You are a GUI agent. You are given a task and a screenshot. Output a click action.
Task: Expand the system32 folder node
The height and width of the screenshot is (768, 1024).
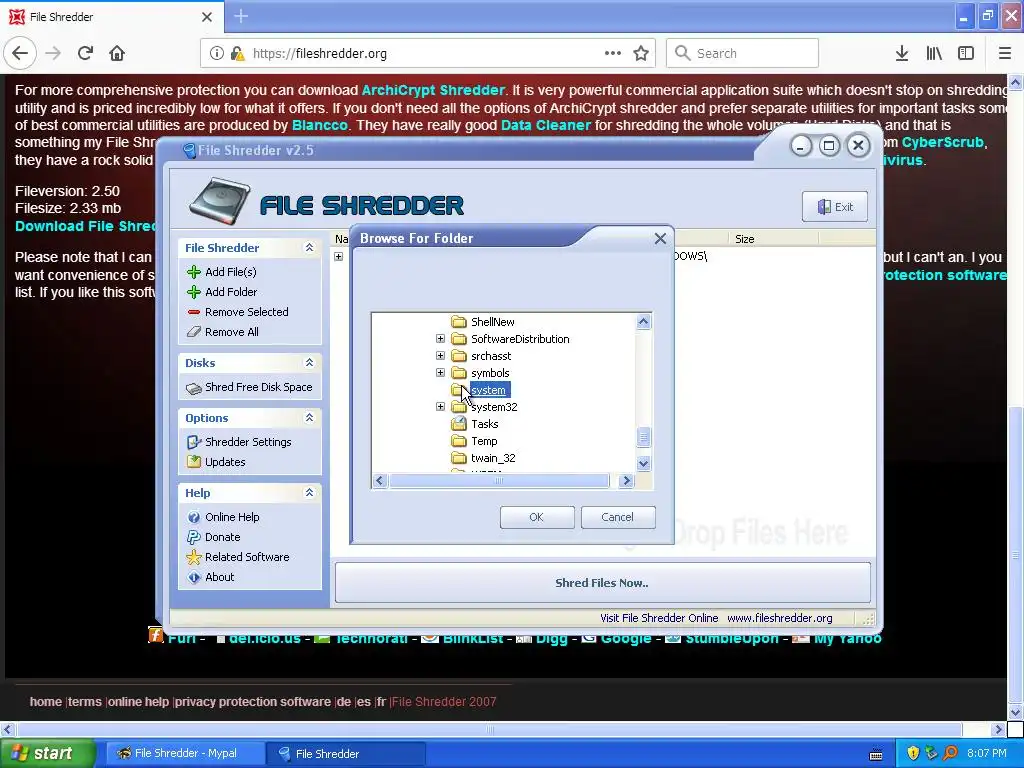440,406
